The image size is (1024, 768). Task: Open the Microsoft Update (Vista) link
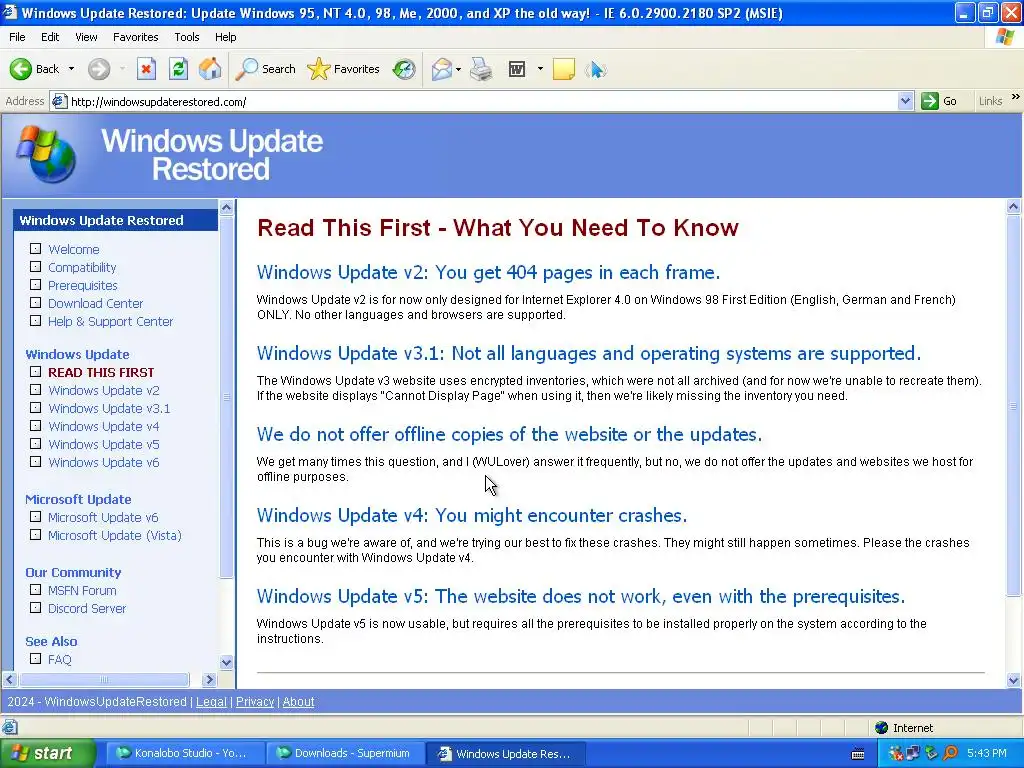(x=114, y=536)
